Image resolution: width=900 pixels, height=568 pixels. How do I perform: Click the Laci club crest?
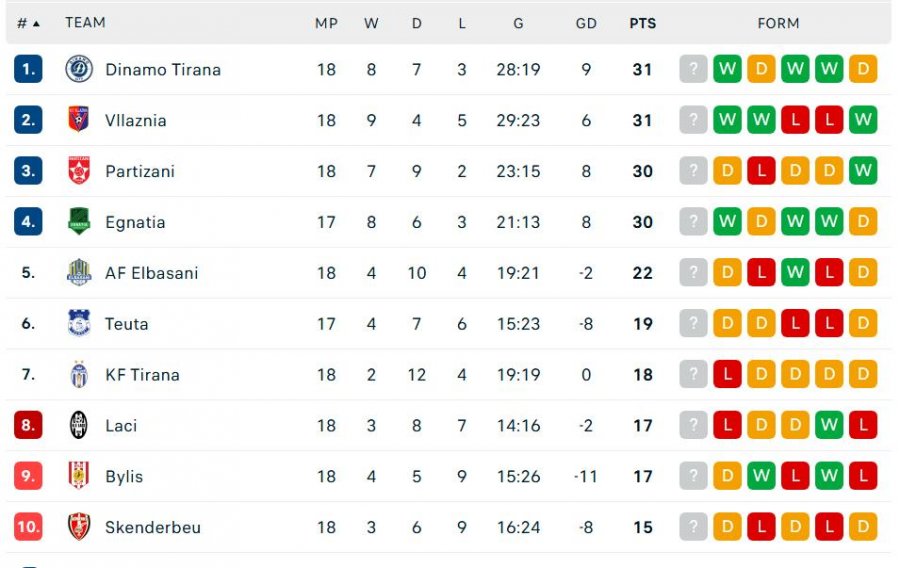coord(79,425)
